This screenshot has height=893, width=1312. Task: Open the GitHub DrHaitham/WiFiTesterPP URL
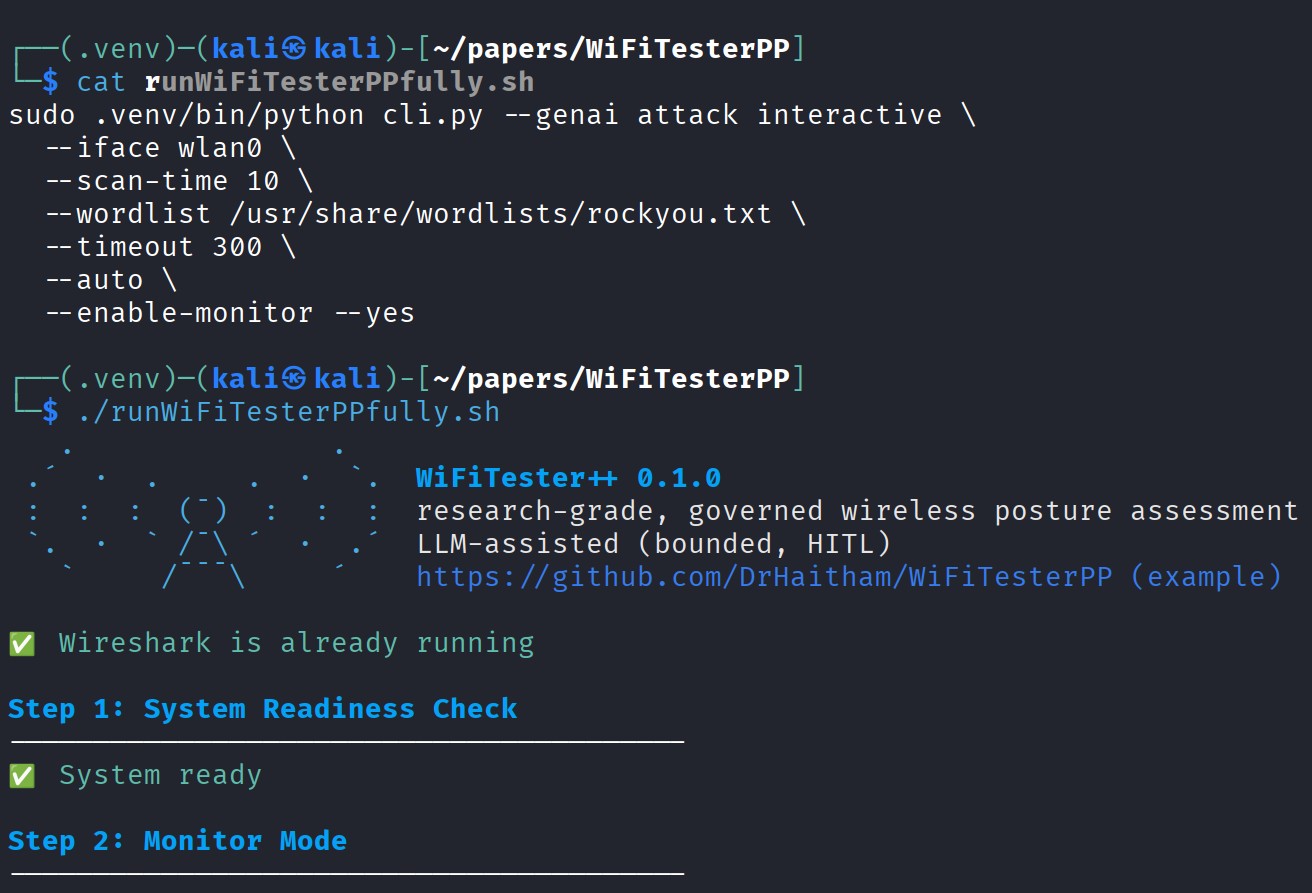[764, 577]
